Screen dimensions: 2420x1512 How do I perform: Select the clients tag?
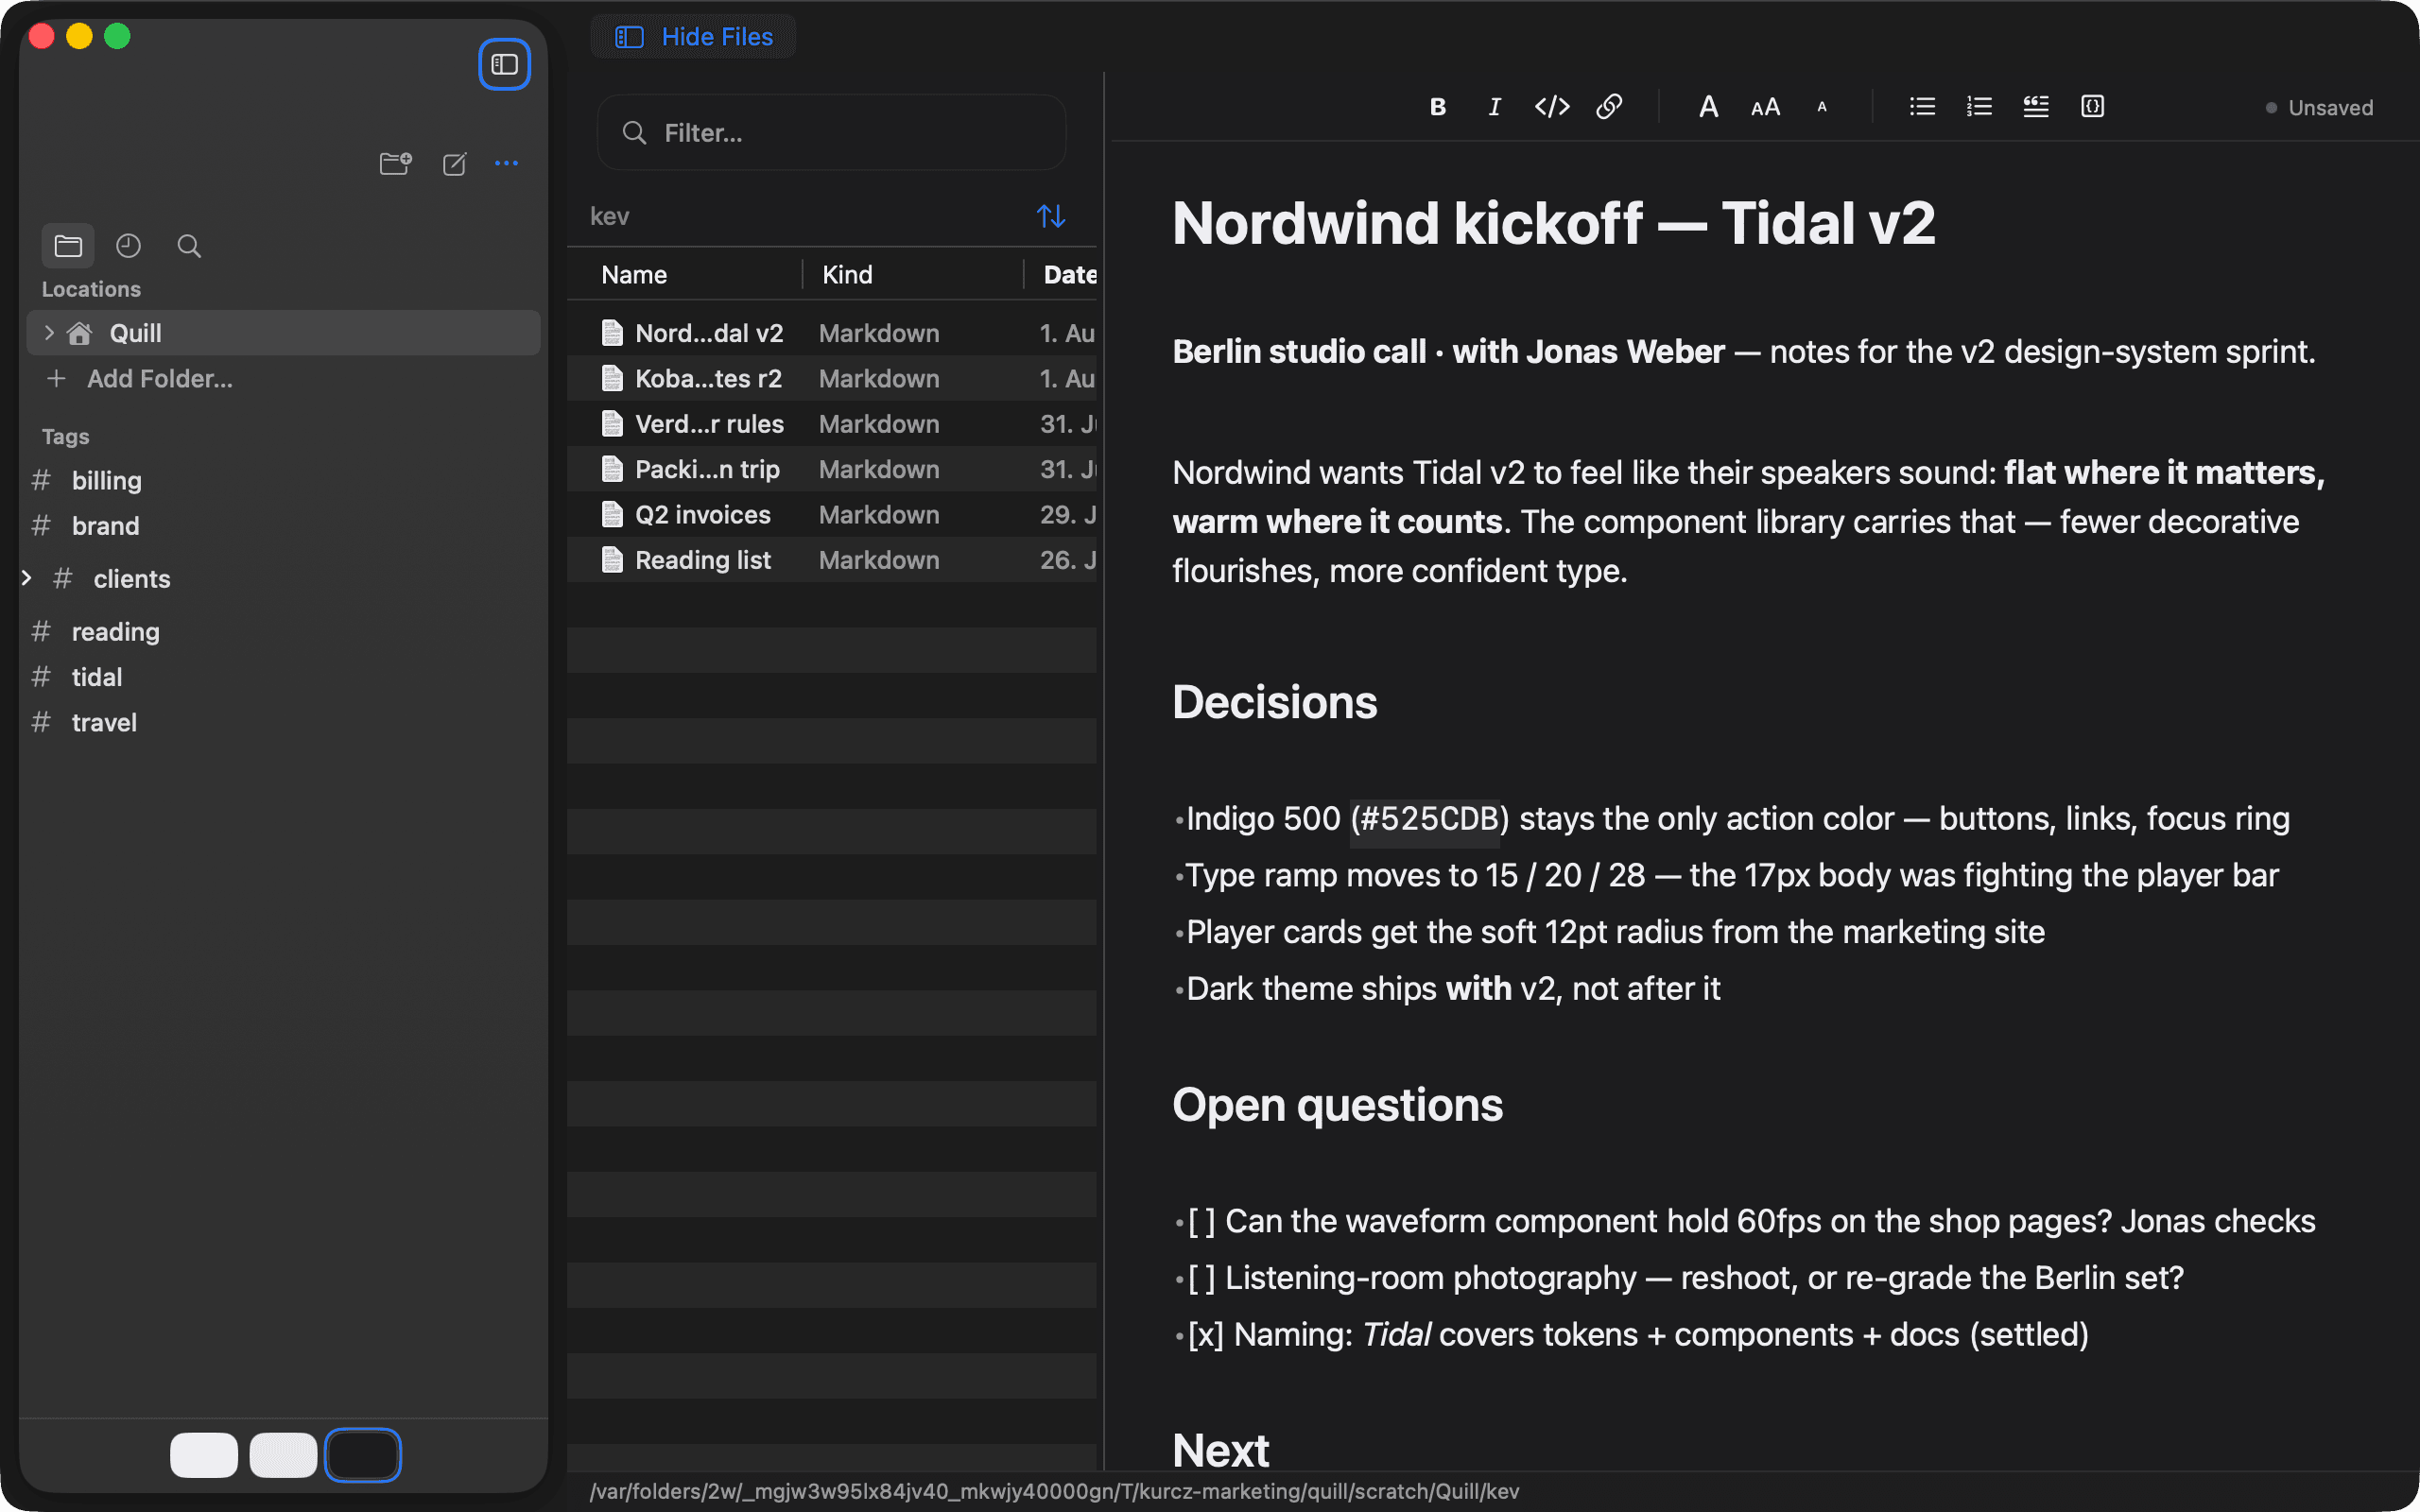pos(131,578)
